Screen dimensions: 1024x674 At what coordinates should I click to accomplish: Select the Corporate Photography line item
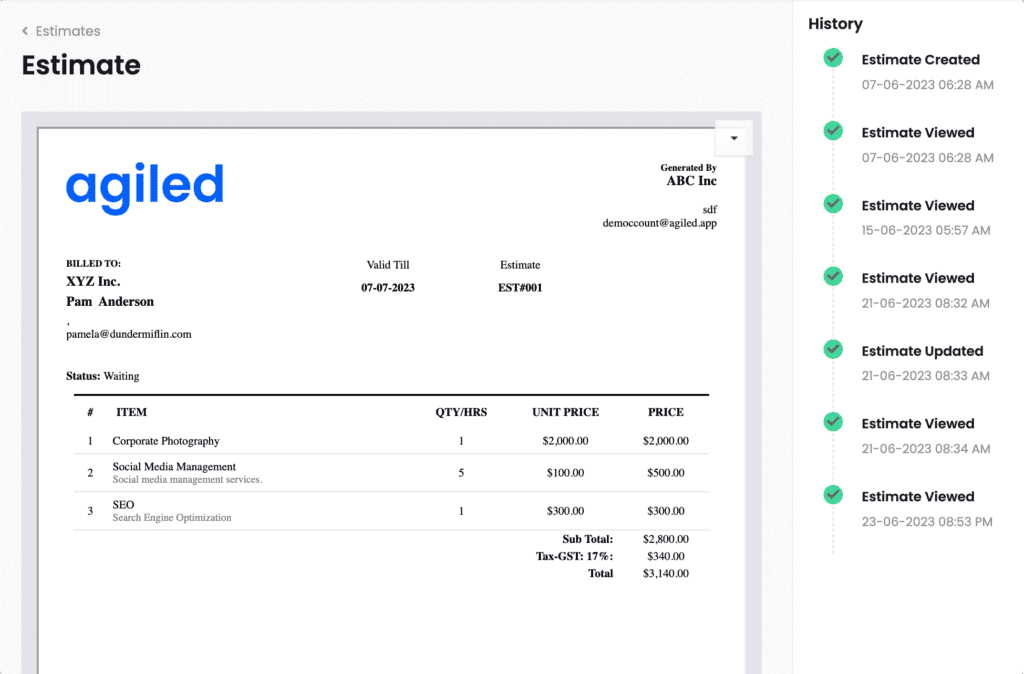(x=166, y=441)
